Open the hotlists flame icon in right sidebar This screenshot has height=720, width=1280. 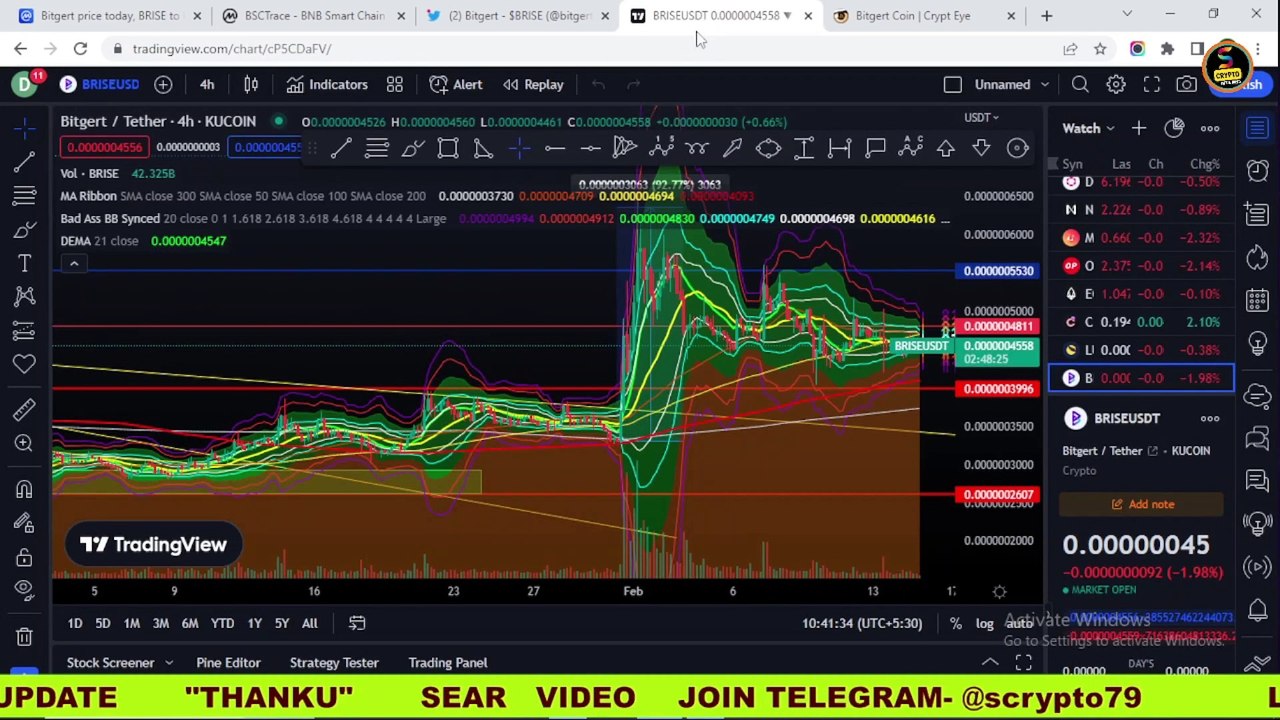1258,257
